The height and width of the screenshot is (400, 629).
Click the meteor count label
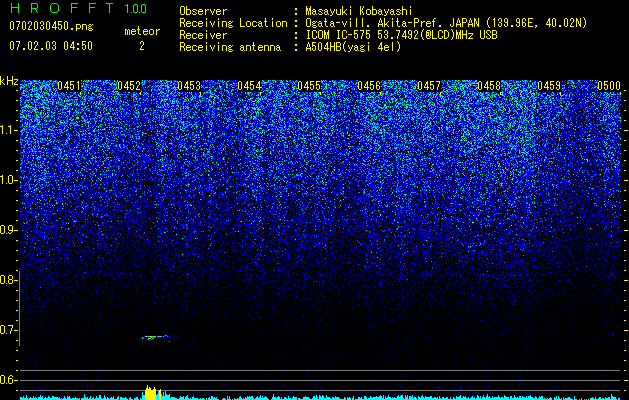point(142,31)
